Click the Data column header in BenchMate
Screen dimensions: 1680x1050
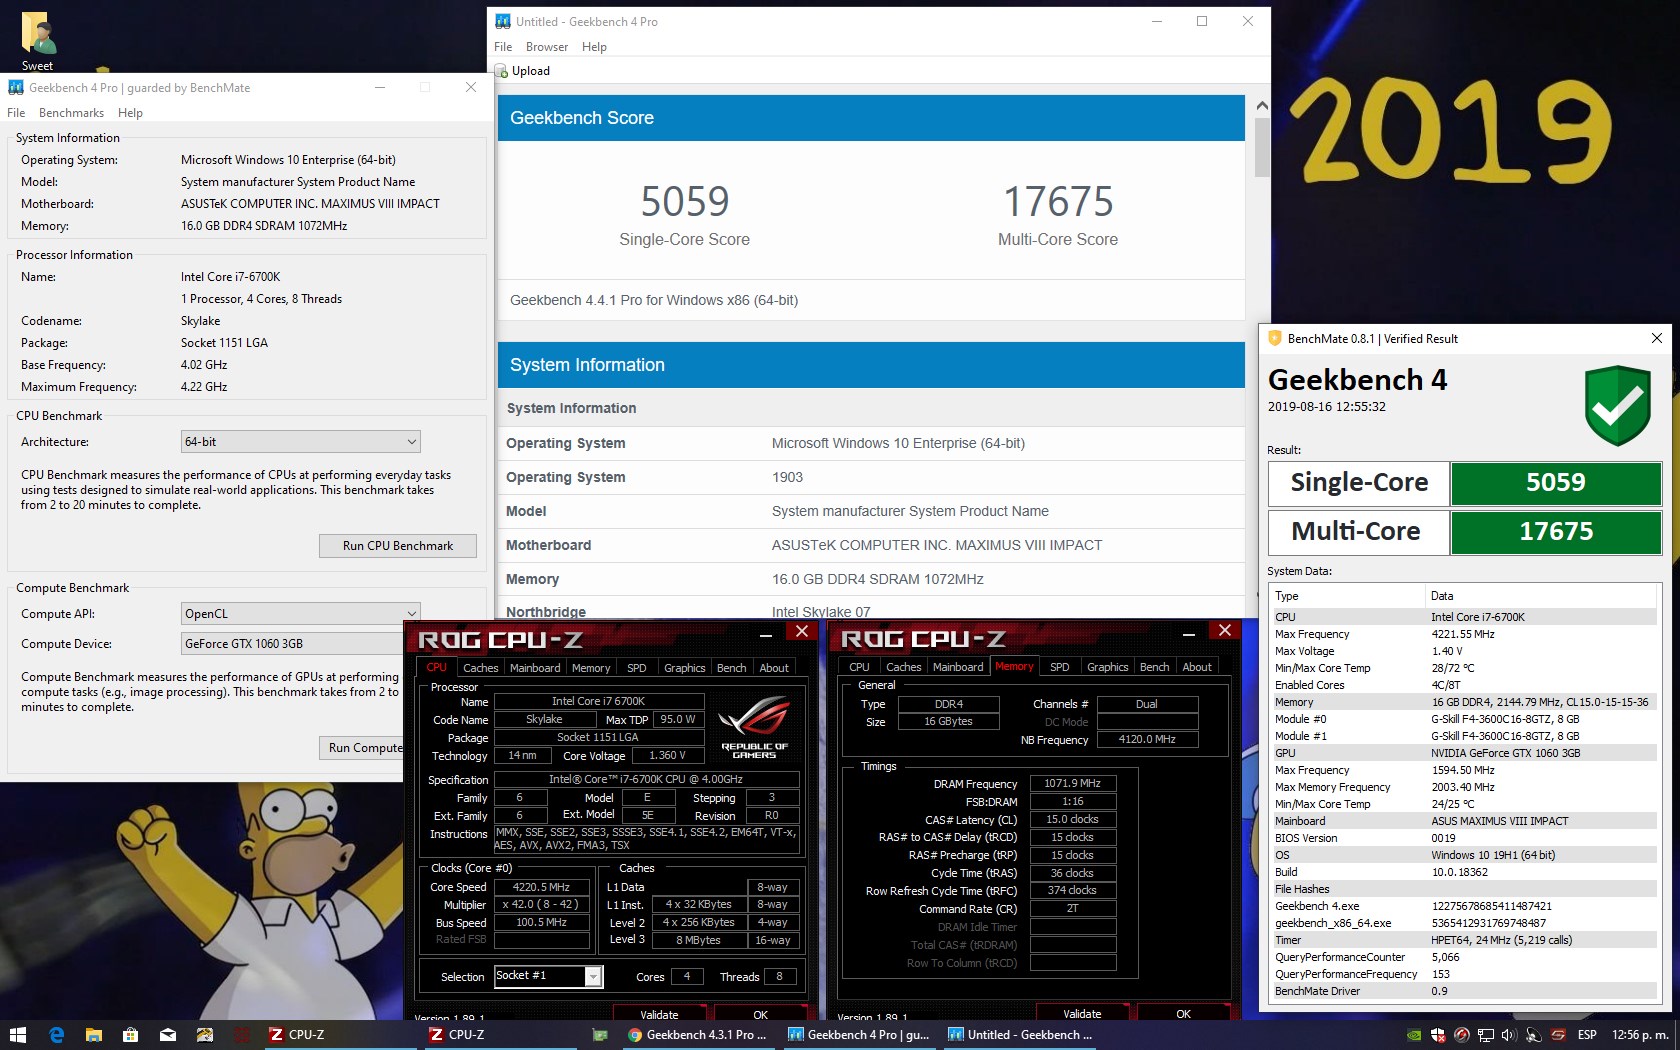point(1541,596)
